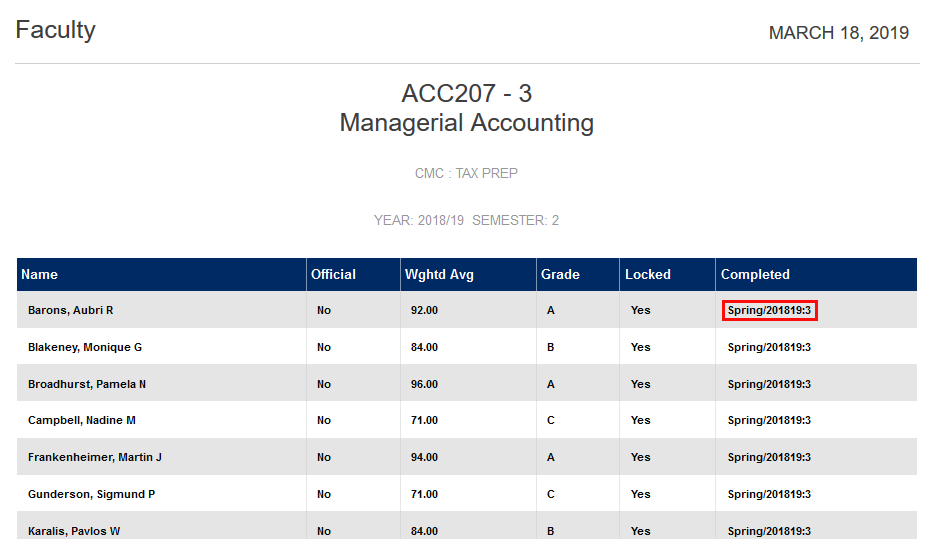Viewport: 936px width, 539px height.
Task: Click the ACC207 - 3 course code title
Action: coord(466,93)
